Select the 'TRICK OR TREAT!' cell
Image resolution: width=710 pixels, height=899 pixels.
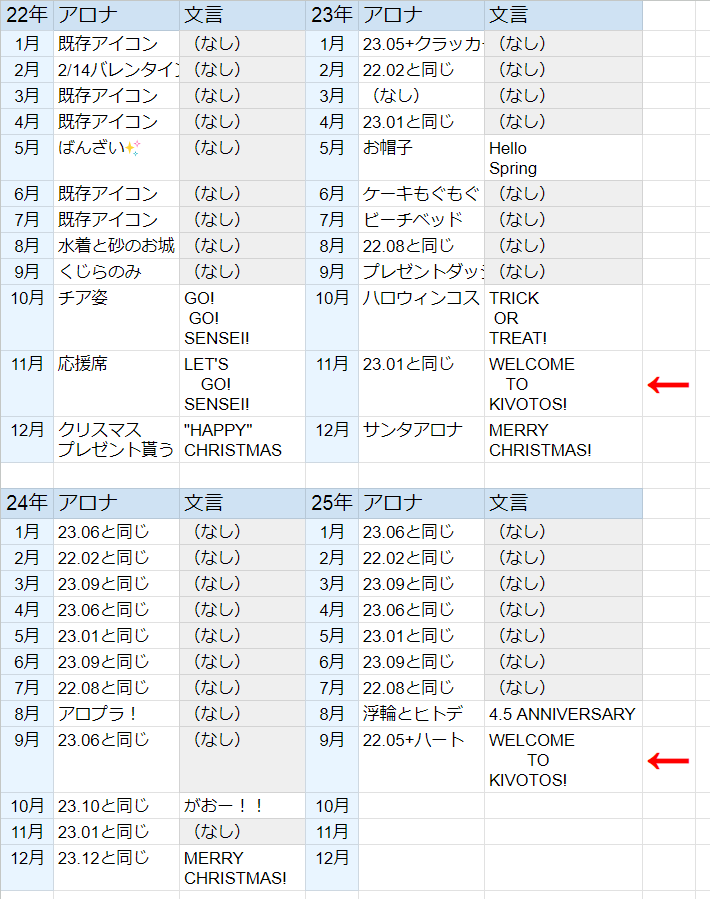[562, 318]
